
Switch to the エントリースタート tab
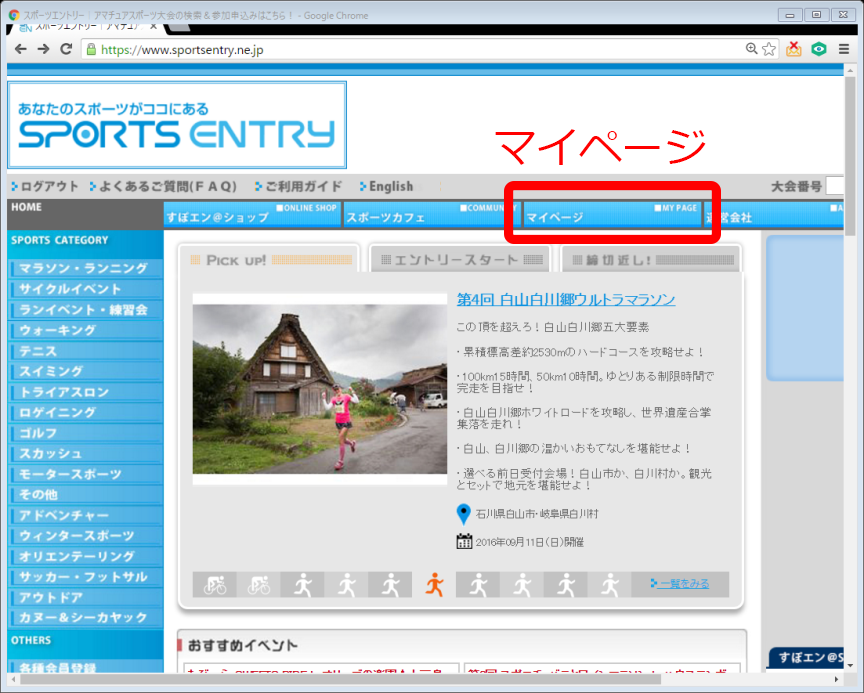point(461,259)
